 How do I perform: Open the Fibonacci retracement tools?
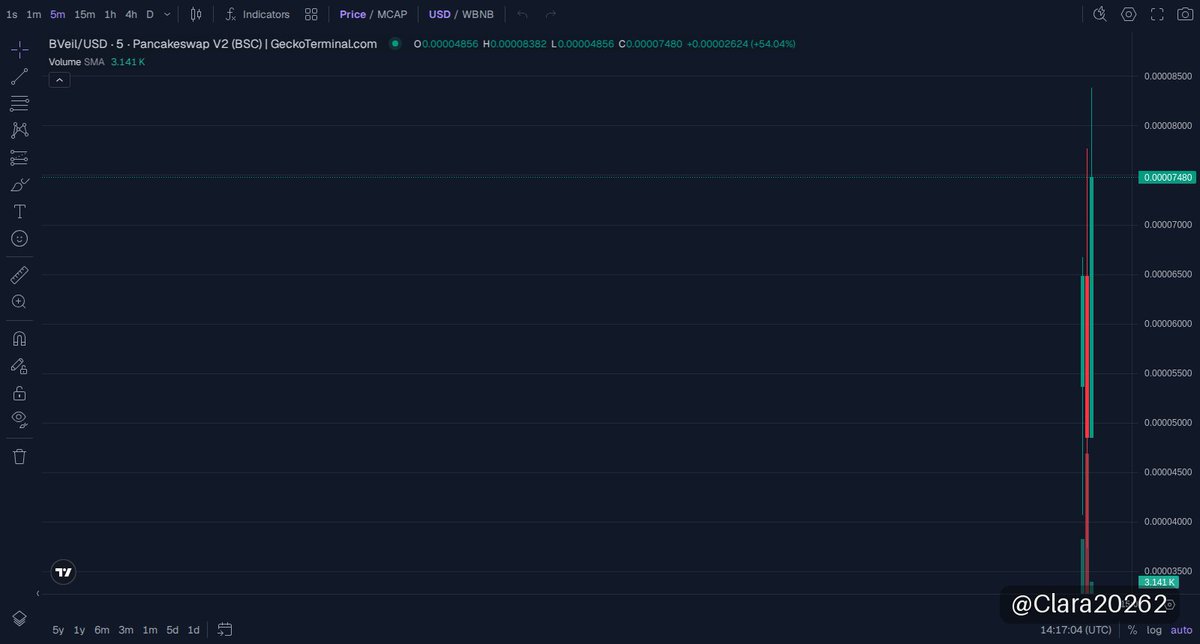click(19, 103)
